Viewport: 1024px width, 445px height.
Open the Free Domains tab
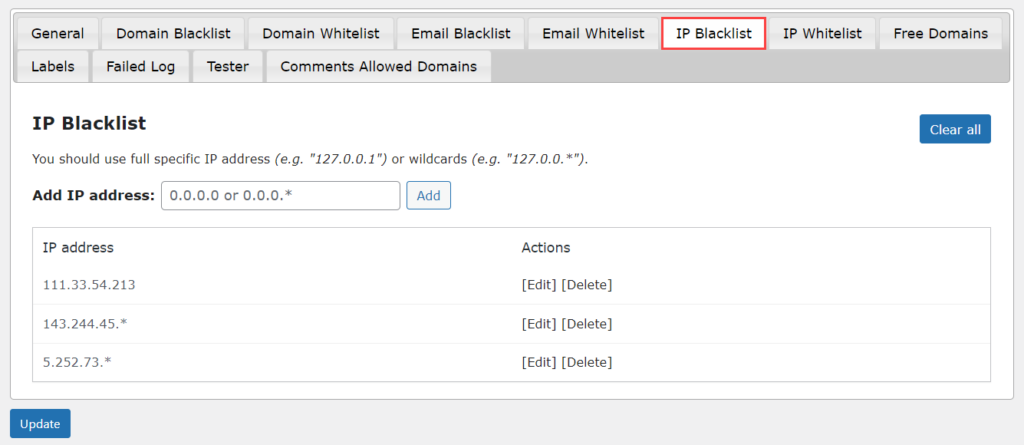(x=940, y=33)
